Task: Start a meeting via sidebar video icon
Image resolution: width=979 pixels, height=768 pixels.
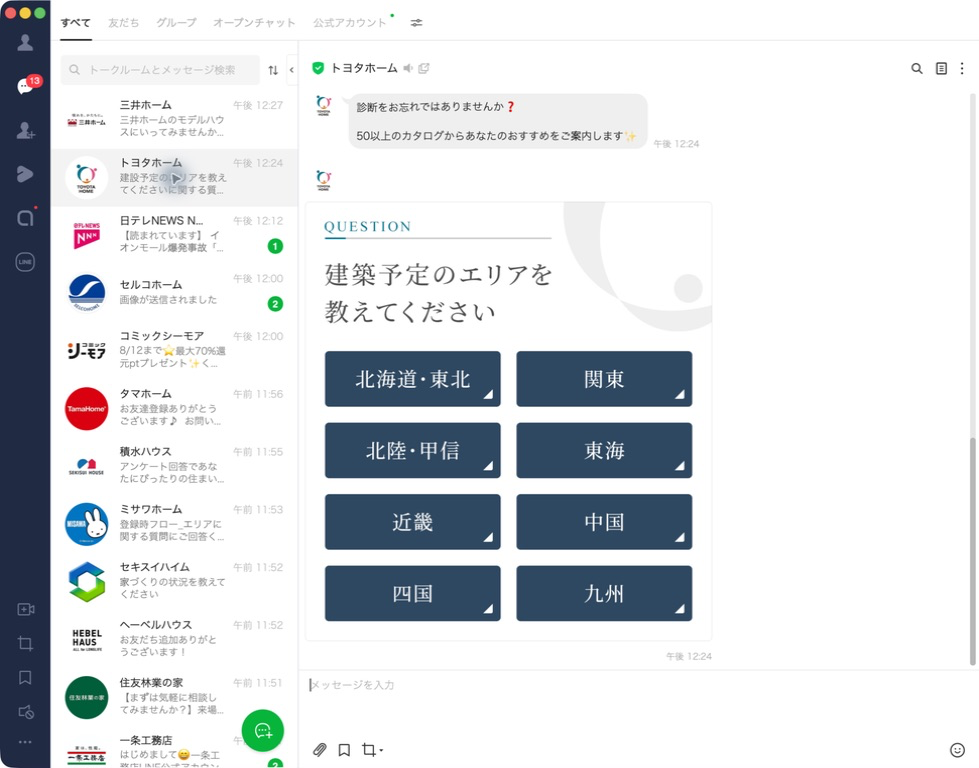Action: point(26,609)
